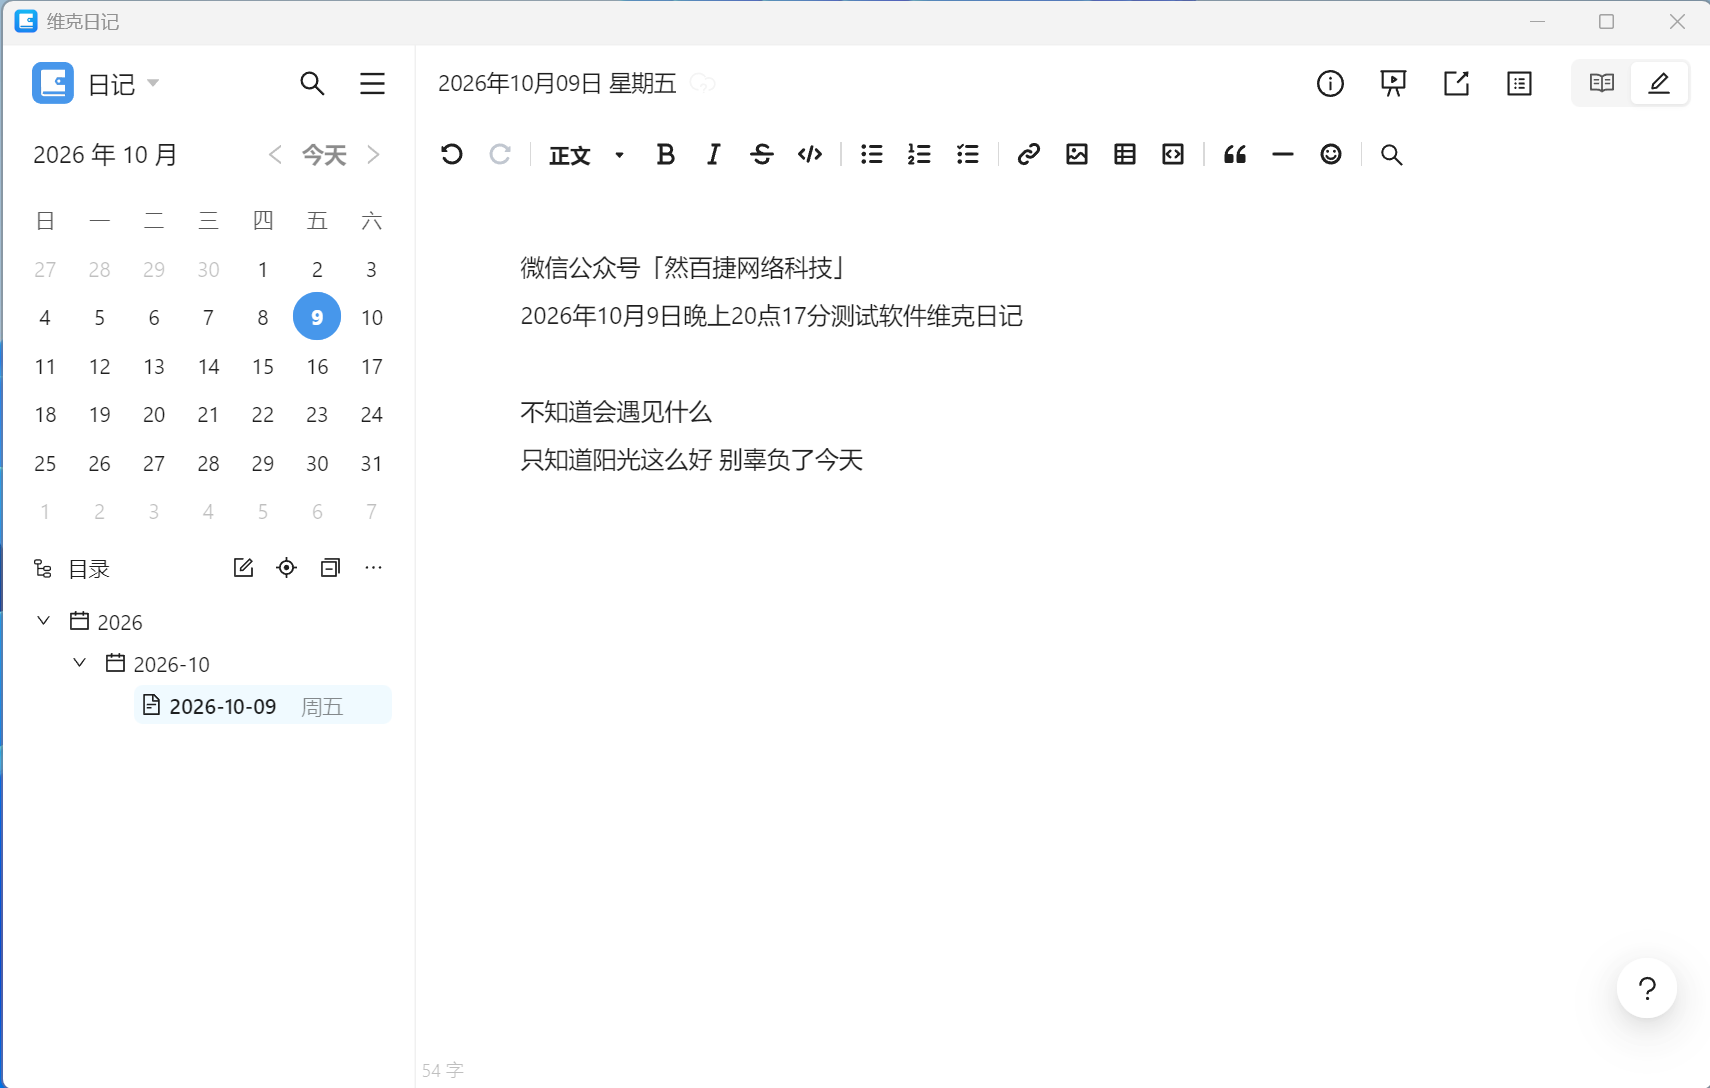Image resolution: width=1710 pixels, height=1088 pixels.
Task: Toggle bold formatting
Action: 665,154
